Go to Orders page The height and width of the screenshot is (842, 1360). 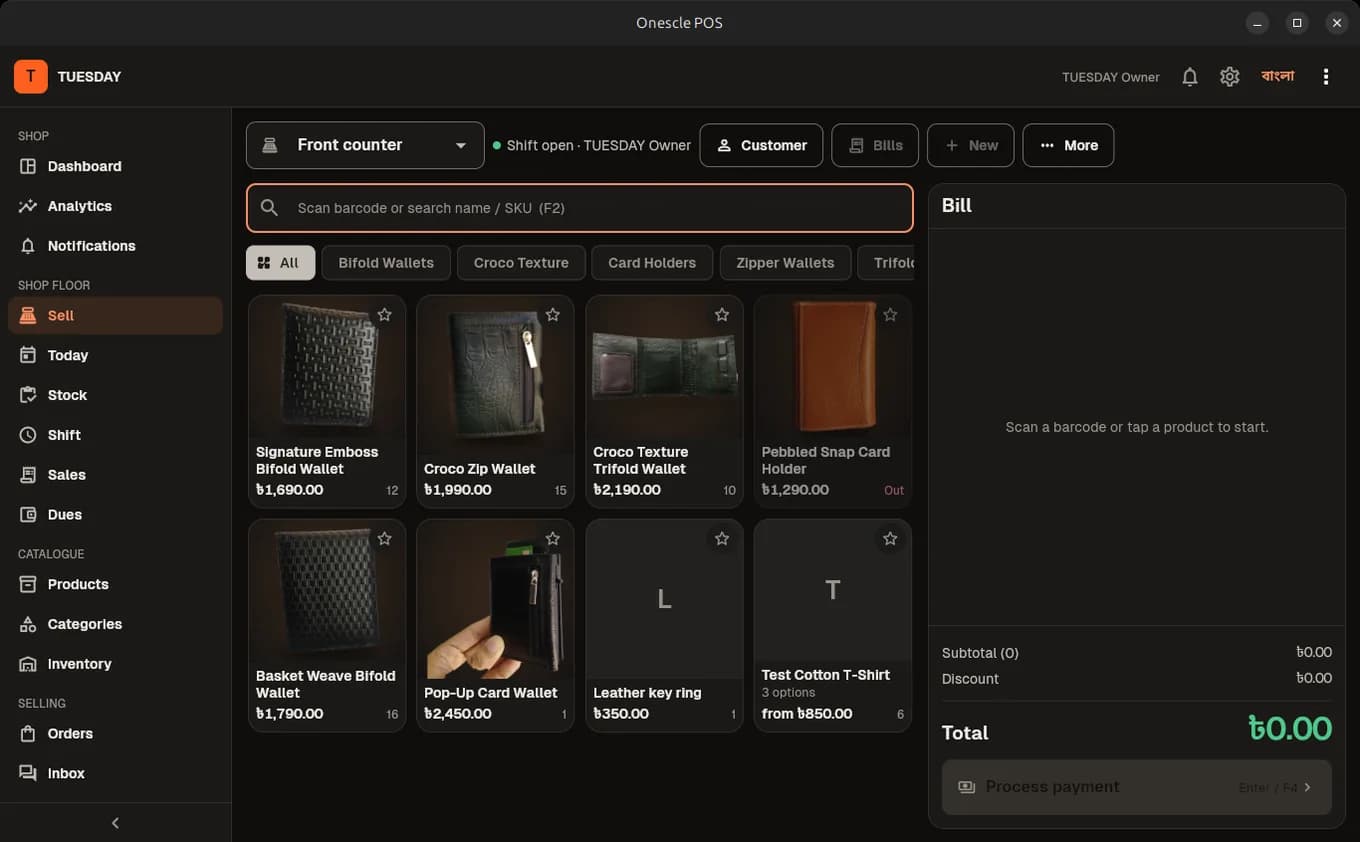(x=115, y=733)
